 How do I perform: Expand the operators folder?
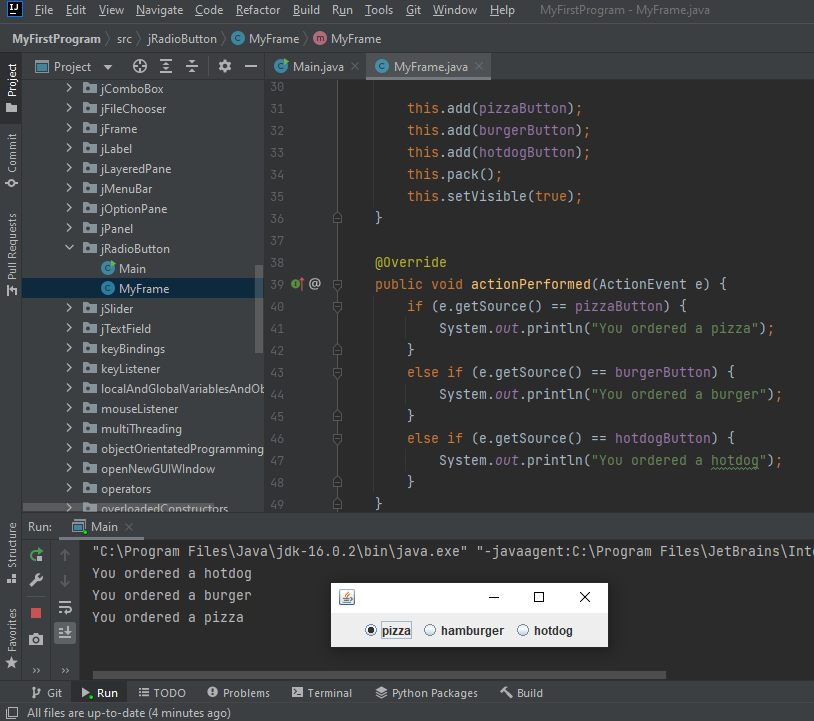(x=68, y=488)
